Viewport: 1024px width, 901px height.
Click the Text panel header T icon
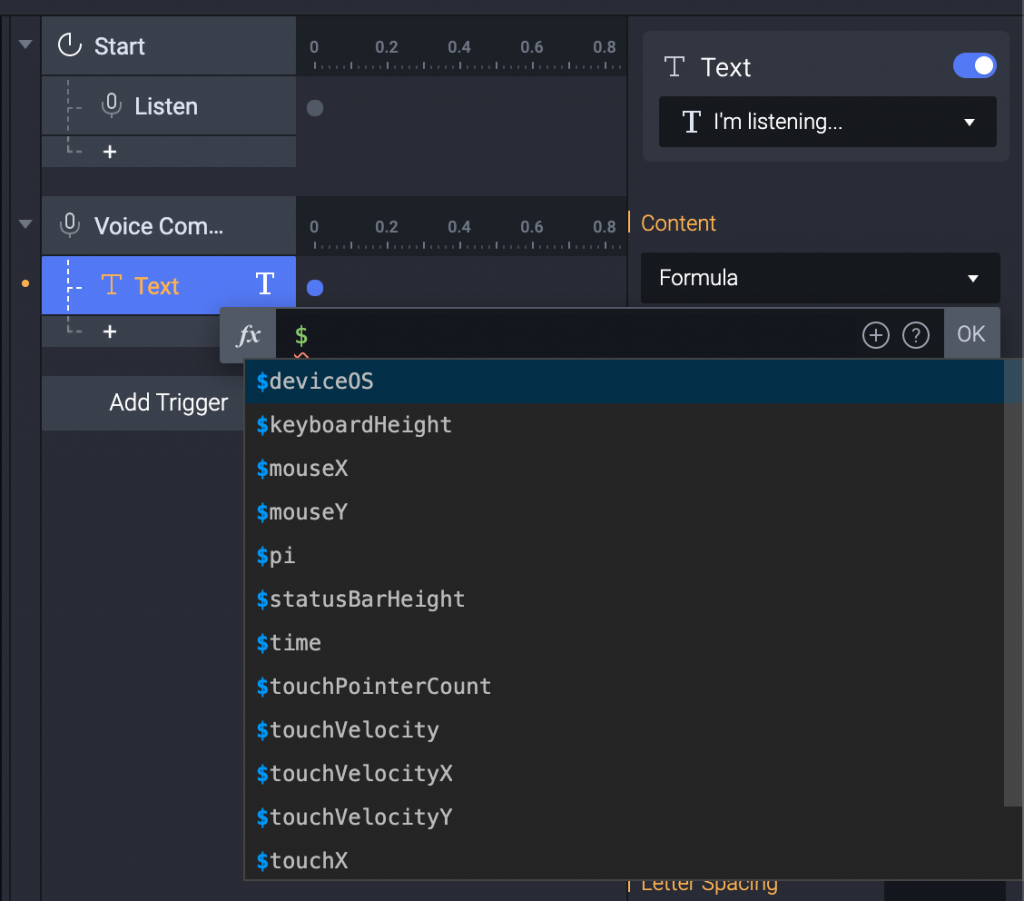click(675, 67)
